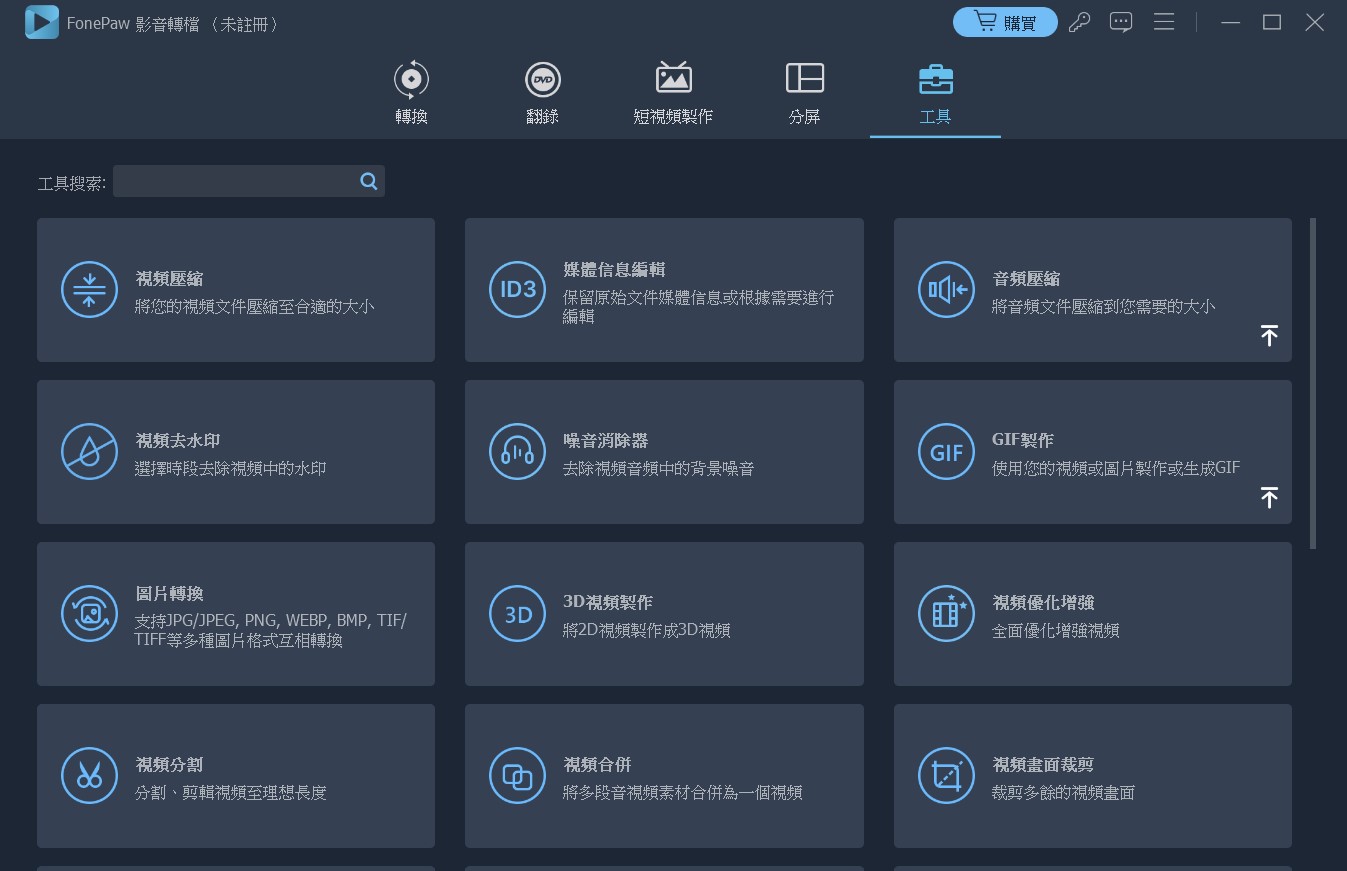Pin the GIF製作 tool to top
1347x871 pixels.
(1269, 497)
